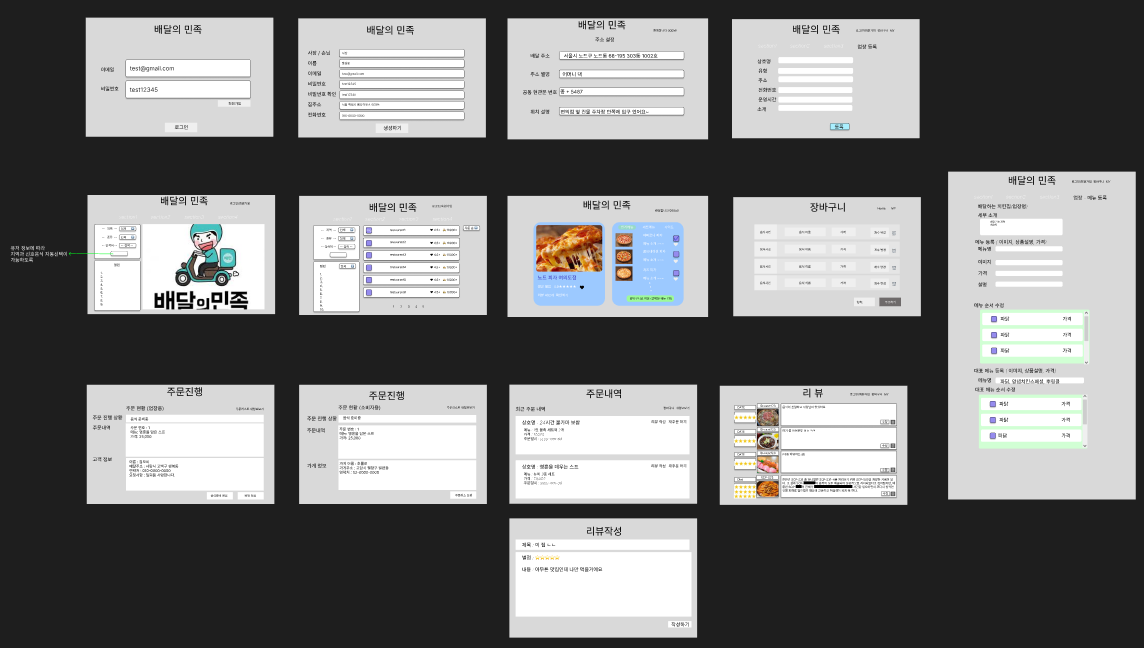Viewport: 1144px width, 648px height.
Task: Click the cyan 등록 button on the store registration frame
Action: (x=840, y=126)
